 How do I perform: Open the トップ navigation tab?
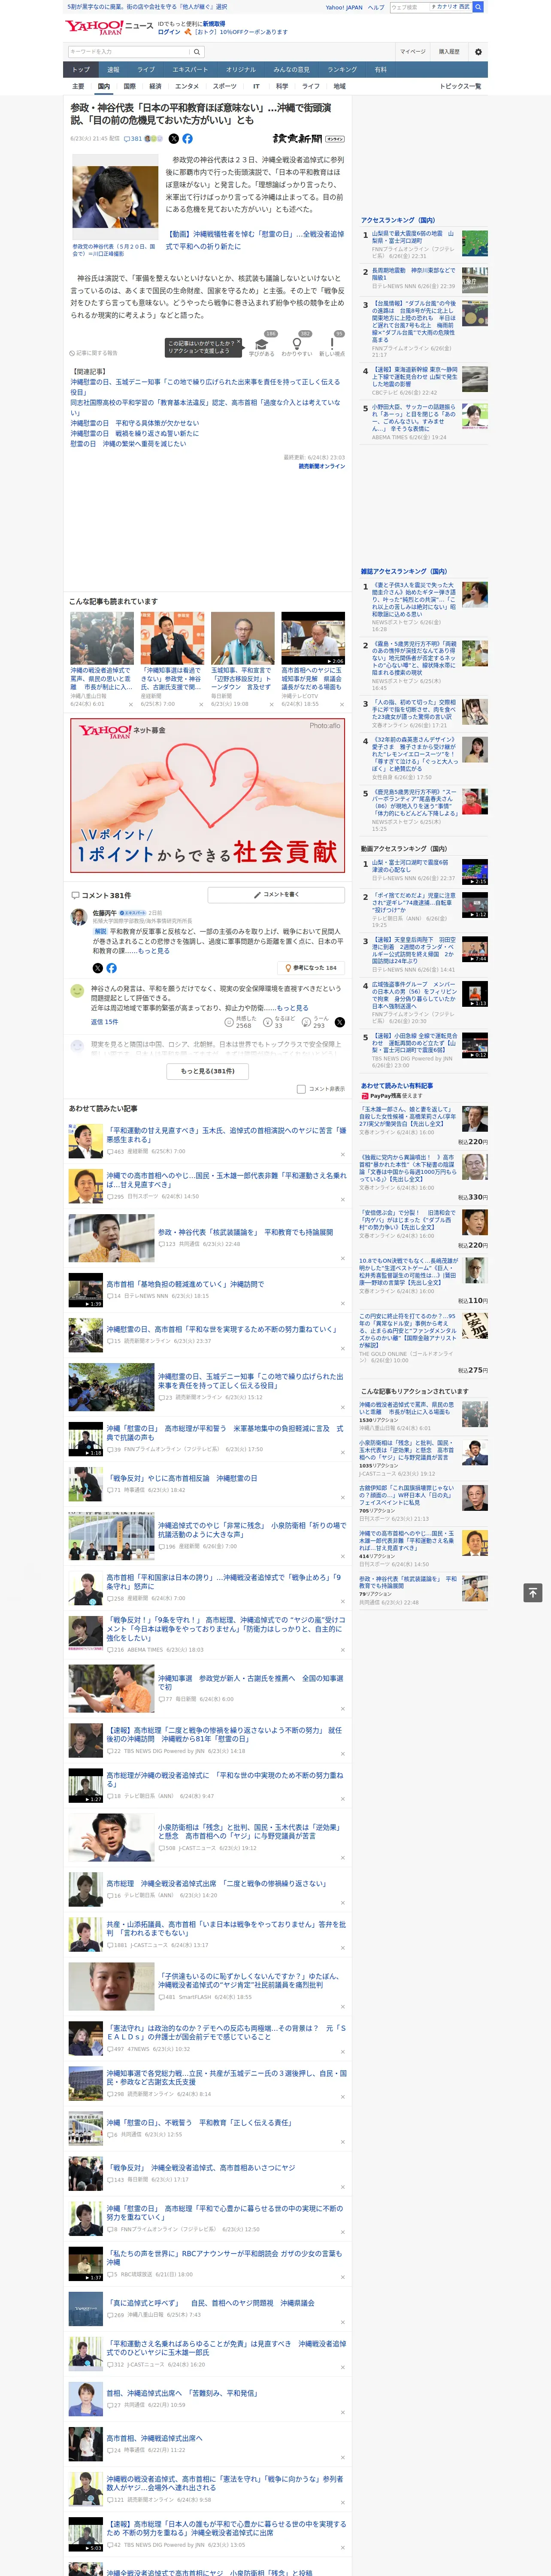pyautogui.click(x=81, y=70)
